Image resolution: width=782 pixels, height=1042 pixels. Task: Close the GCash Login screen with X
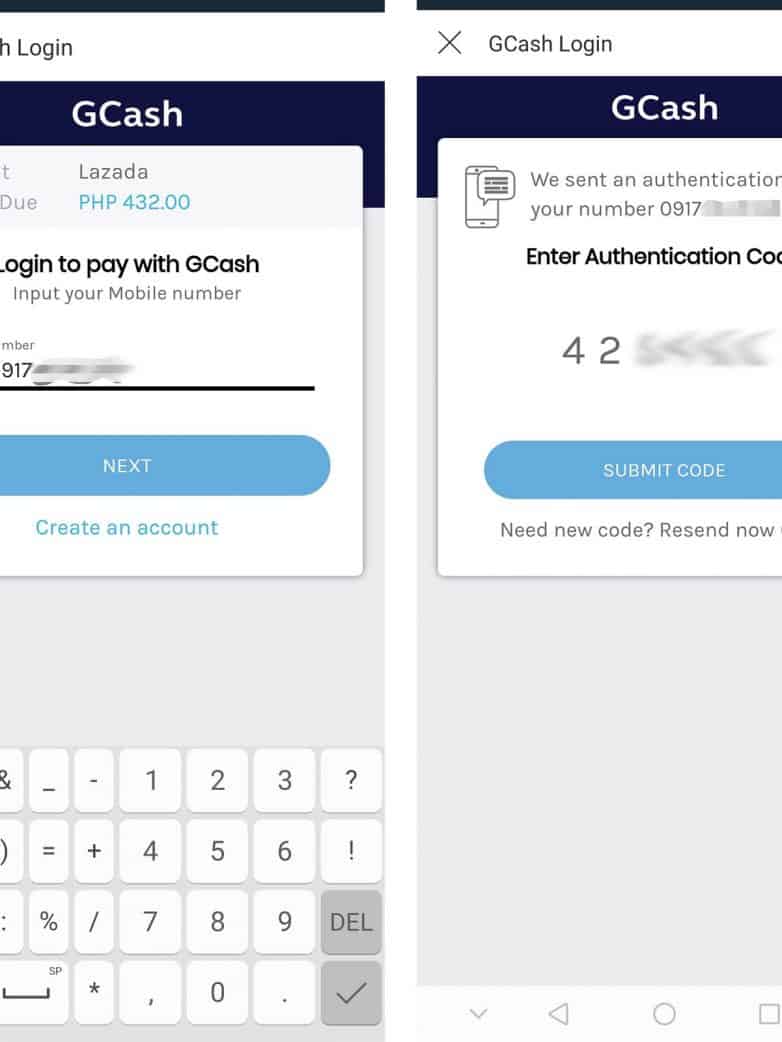450,43
